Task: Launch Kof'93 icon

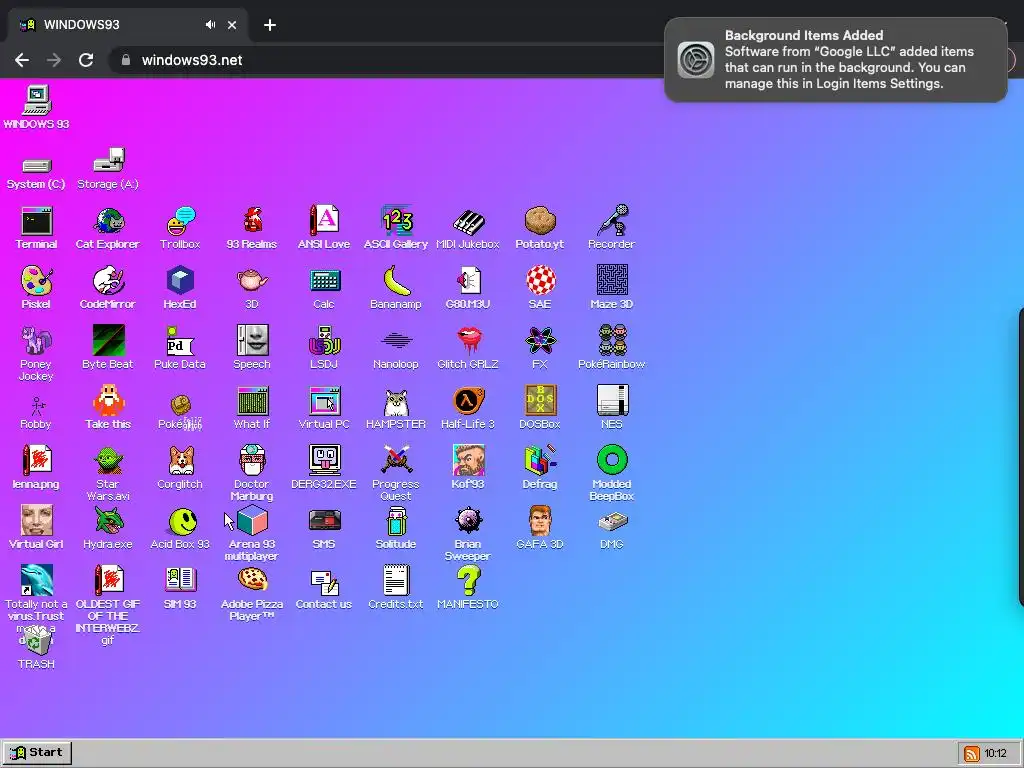Action: 468,460
